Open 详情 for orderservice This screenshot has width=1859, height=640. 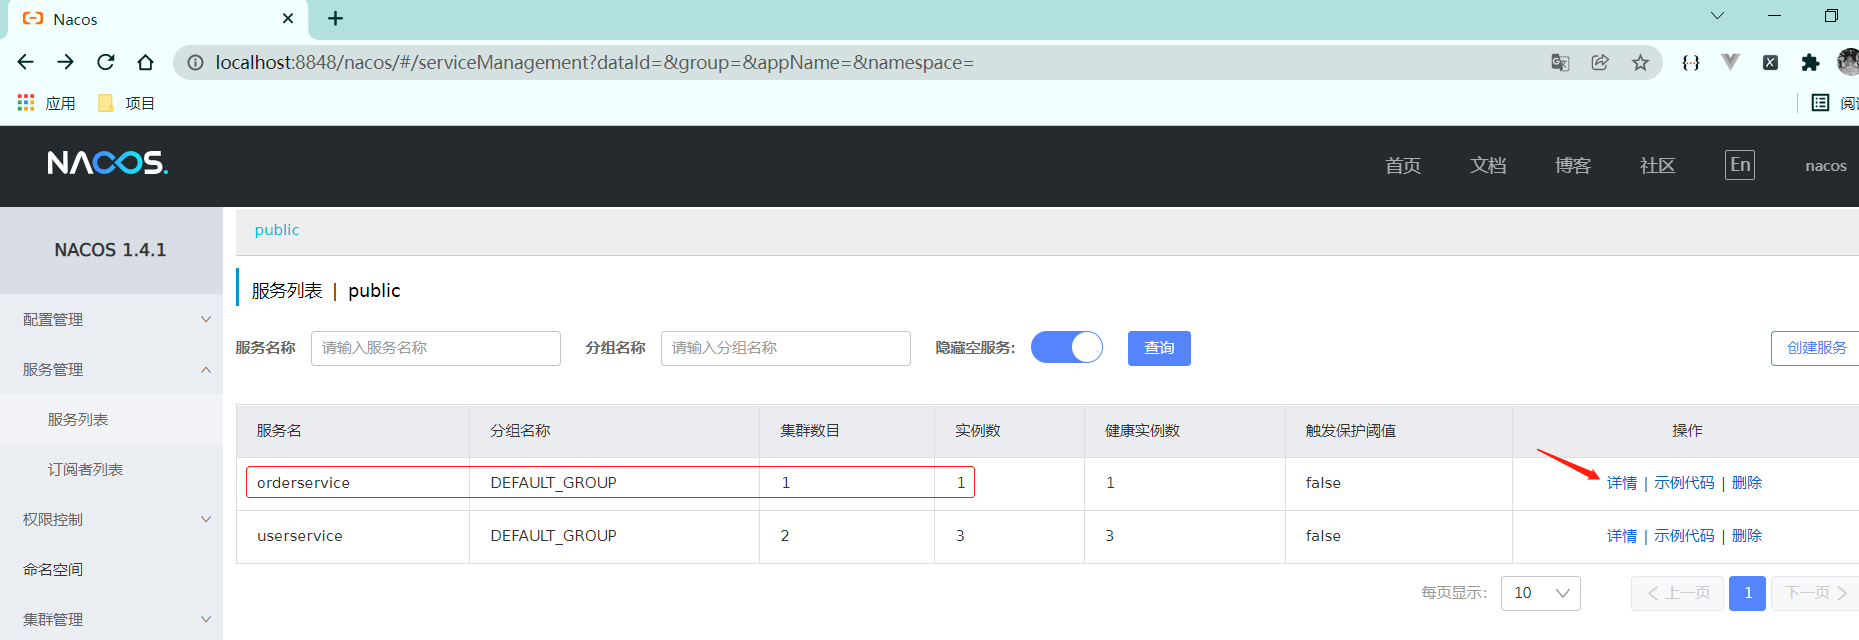click(x=1622, y=483)
